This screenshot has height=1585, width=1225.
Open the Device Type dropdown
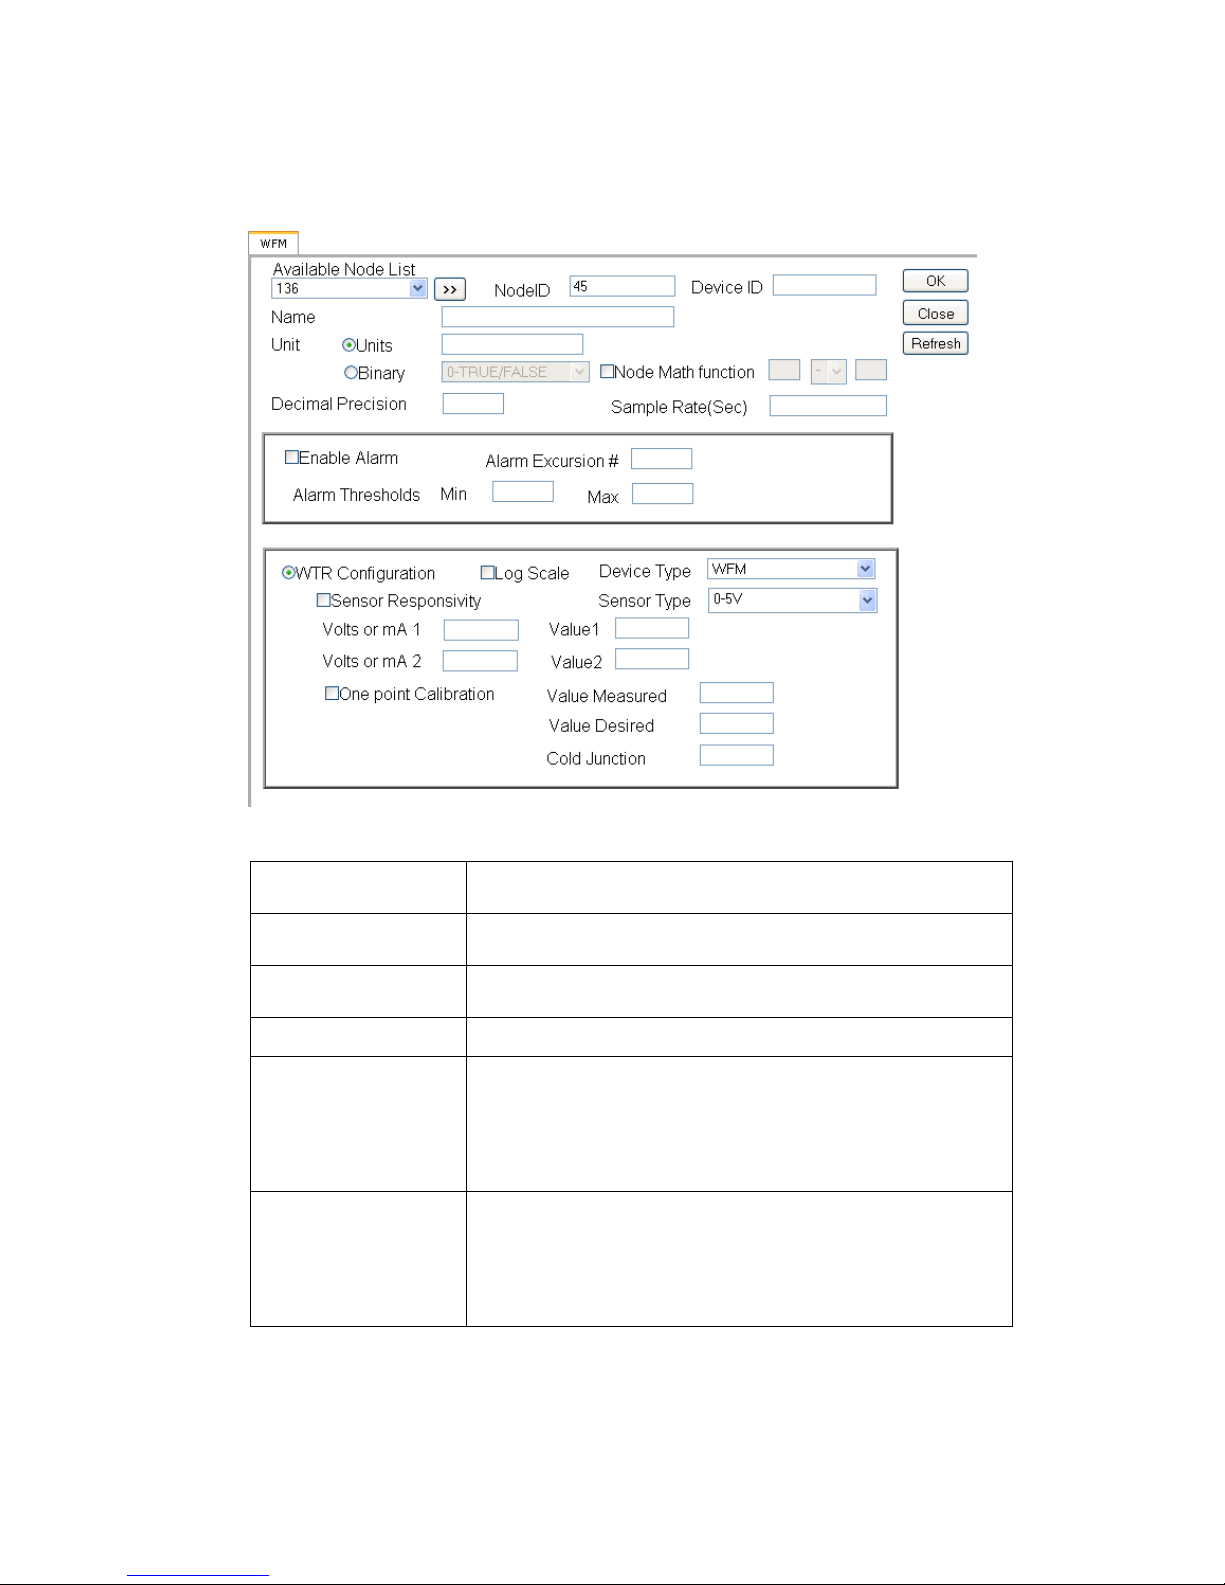click(792, 569)
